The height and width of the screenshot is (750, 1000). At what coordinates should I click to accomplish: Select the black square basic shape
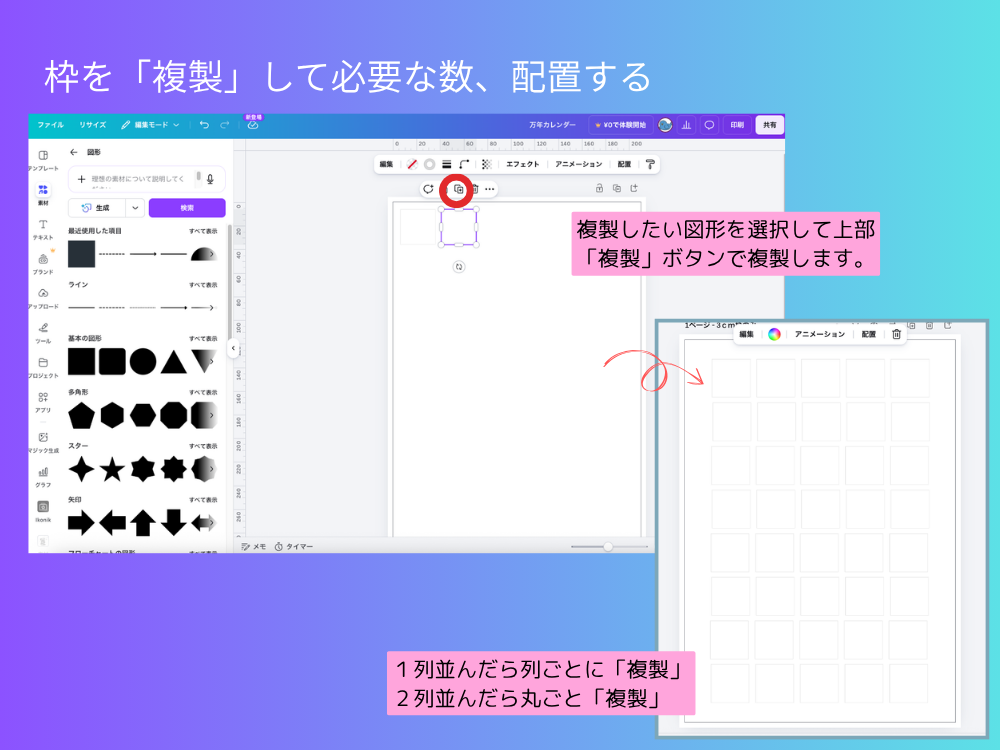pos(82,362)
